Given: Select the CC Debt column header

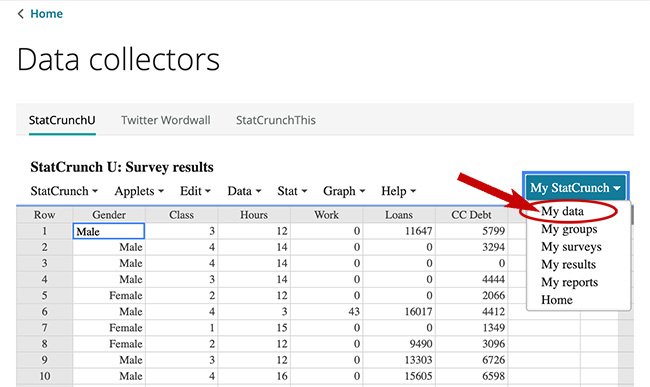Looking at the screenshot, I should pos(471,215).
